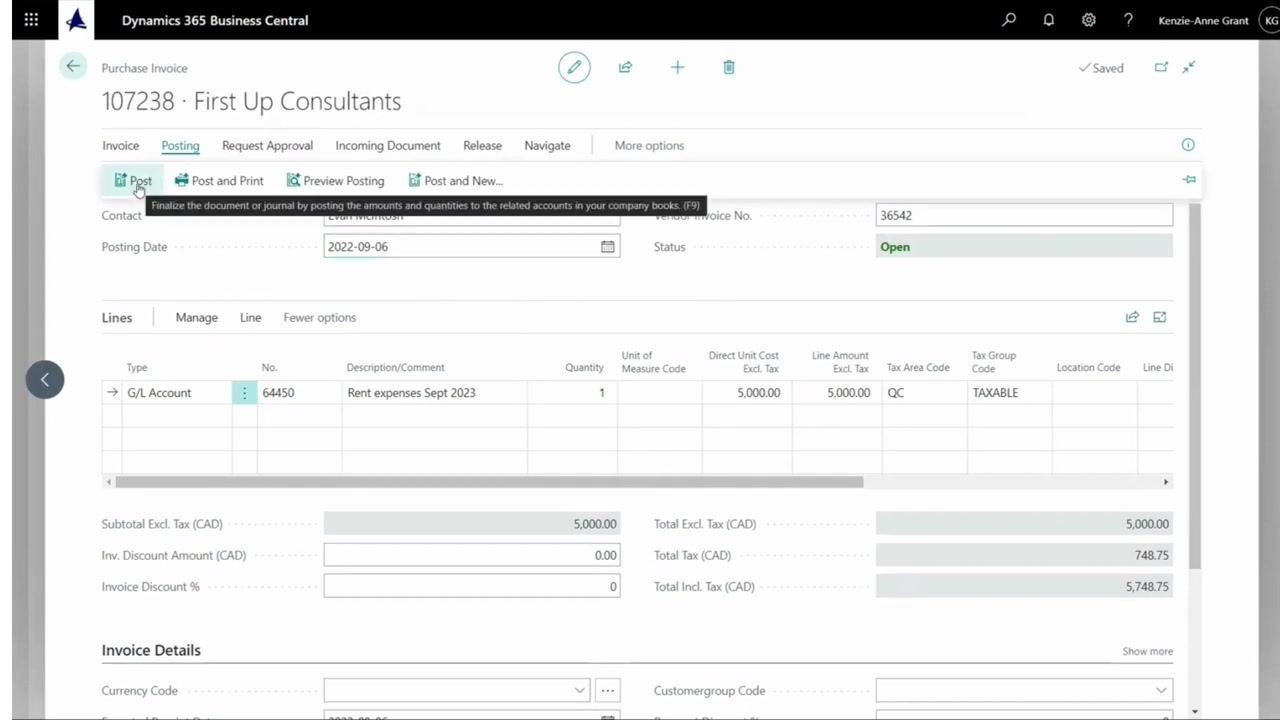The image size is (1280, 720).
Task: Open the Navigate menu
Action: tap(547, 145)
